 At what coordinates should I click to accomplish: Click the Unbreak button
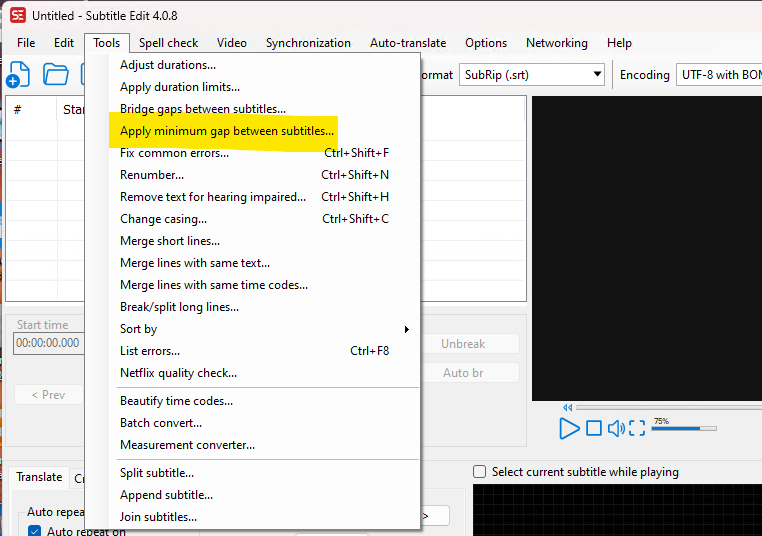point(469,344)
